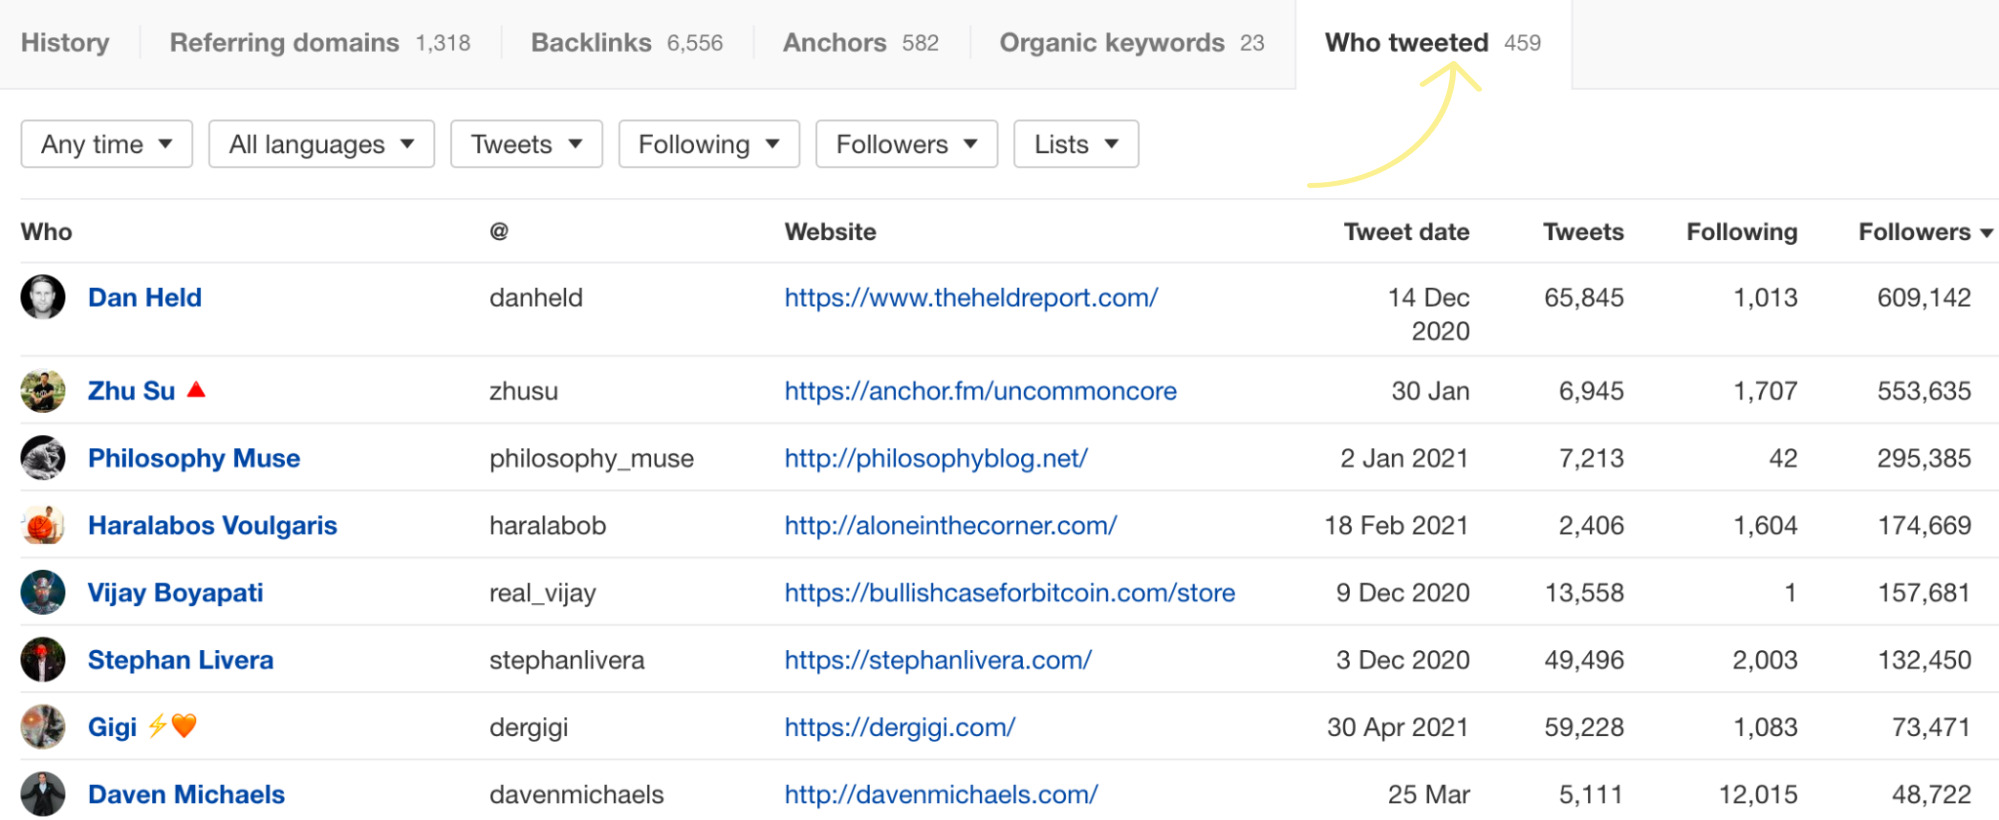Open the Organic keywords tab
This screenshot has width=1999, height=820.
(1111, 42)
